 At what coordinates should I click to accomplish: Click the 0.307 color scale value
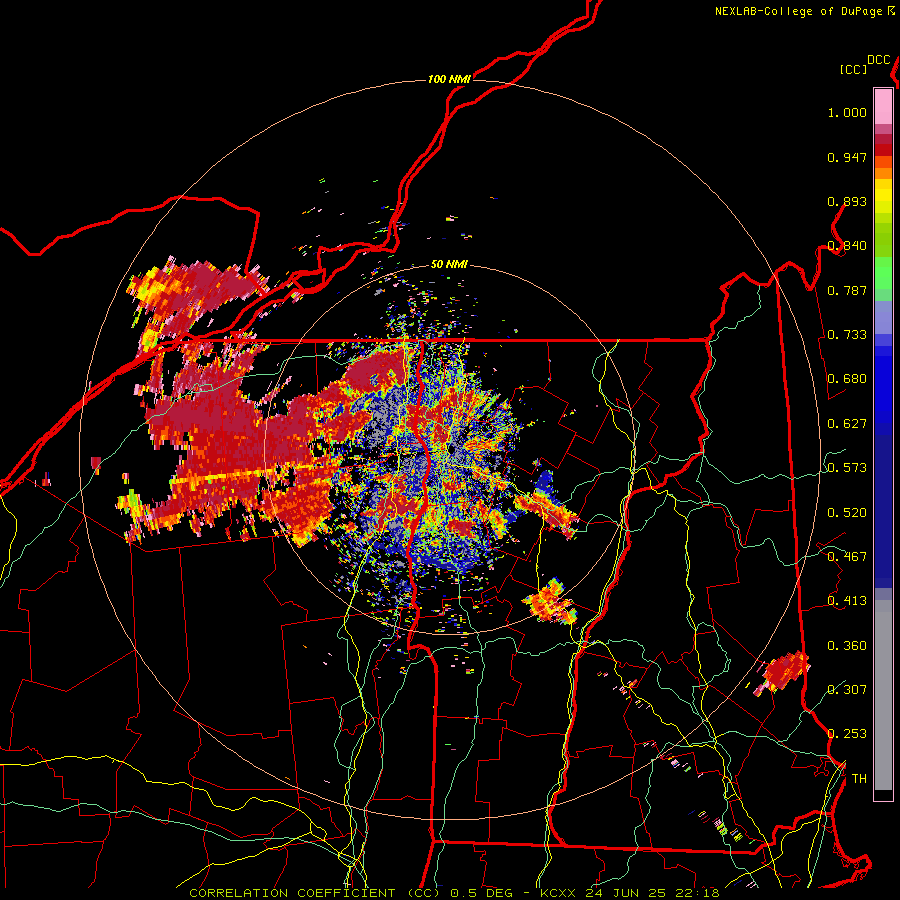coord(847,690)
